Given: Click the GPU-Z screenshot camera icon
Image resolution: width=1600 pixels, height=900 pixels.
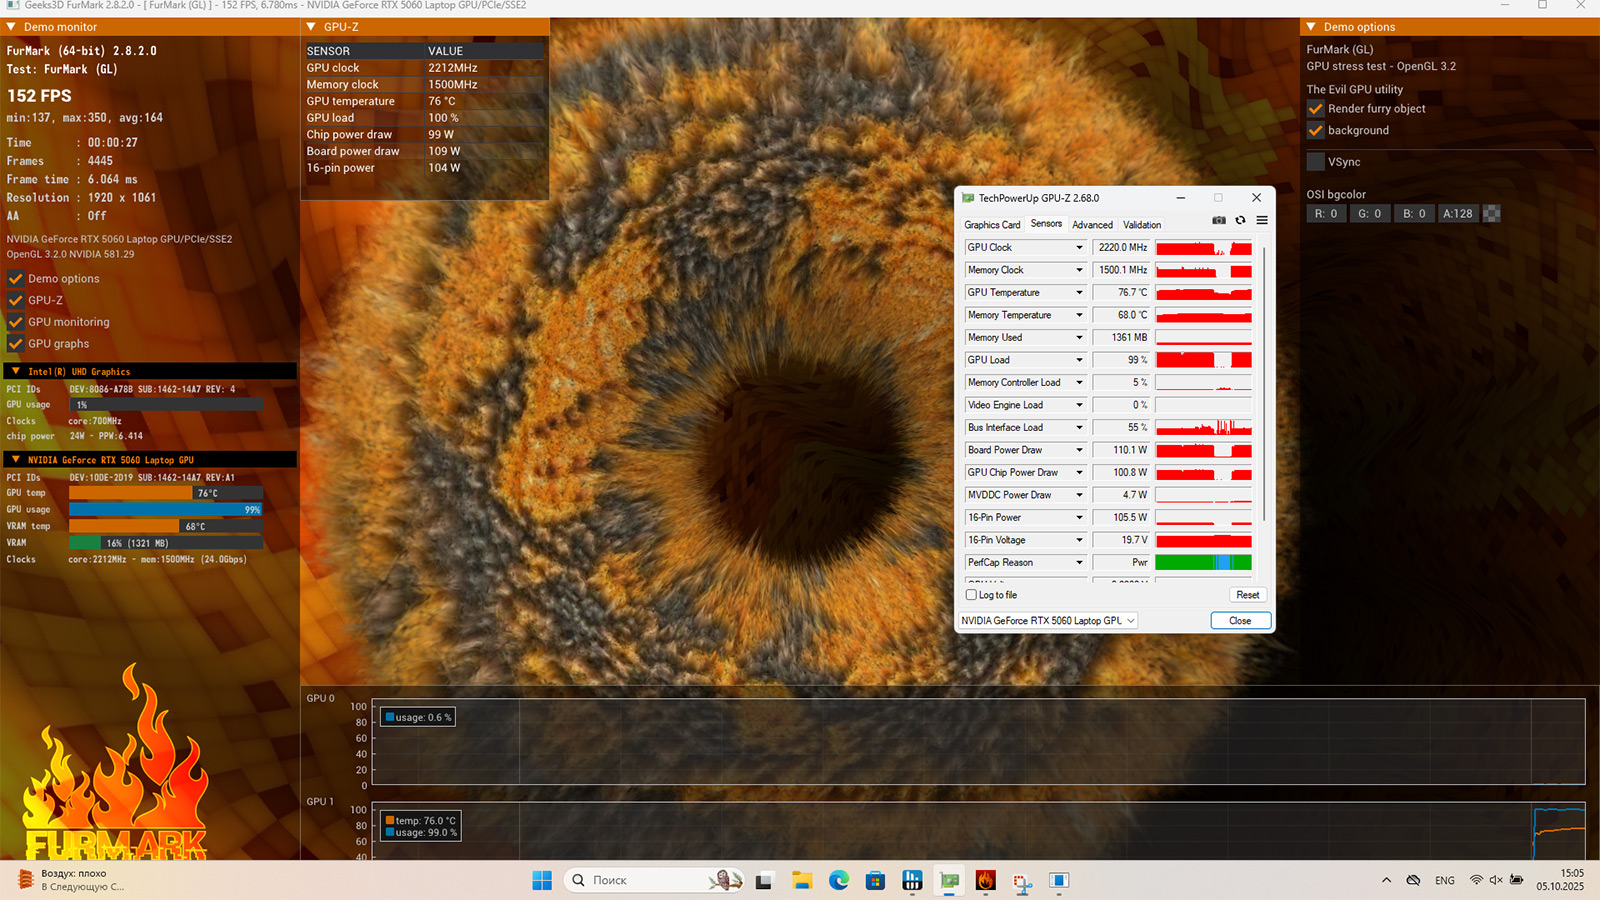Looking at the screenshot, I should click(1218, 220).
